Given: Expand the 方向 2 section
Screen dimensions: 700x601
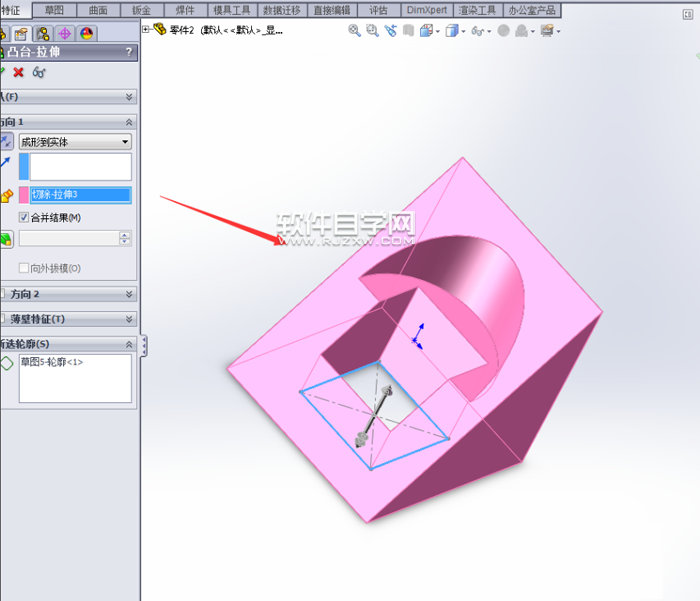Looking at the screenshot, I should [x=129, y=294].
